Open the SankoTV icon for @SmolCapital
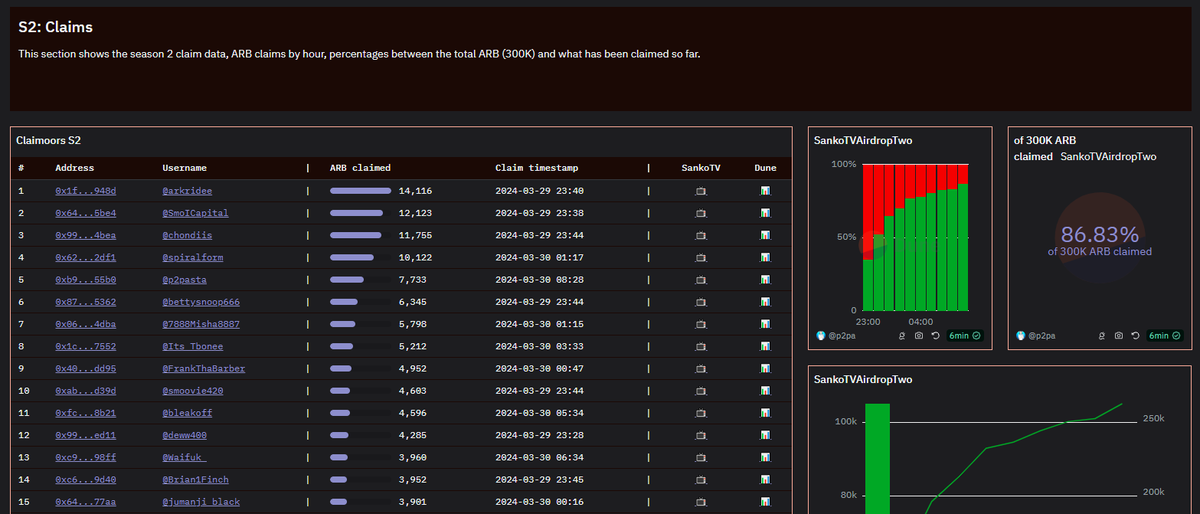This screenshot has width=1200, height=514. (701, 213)
